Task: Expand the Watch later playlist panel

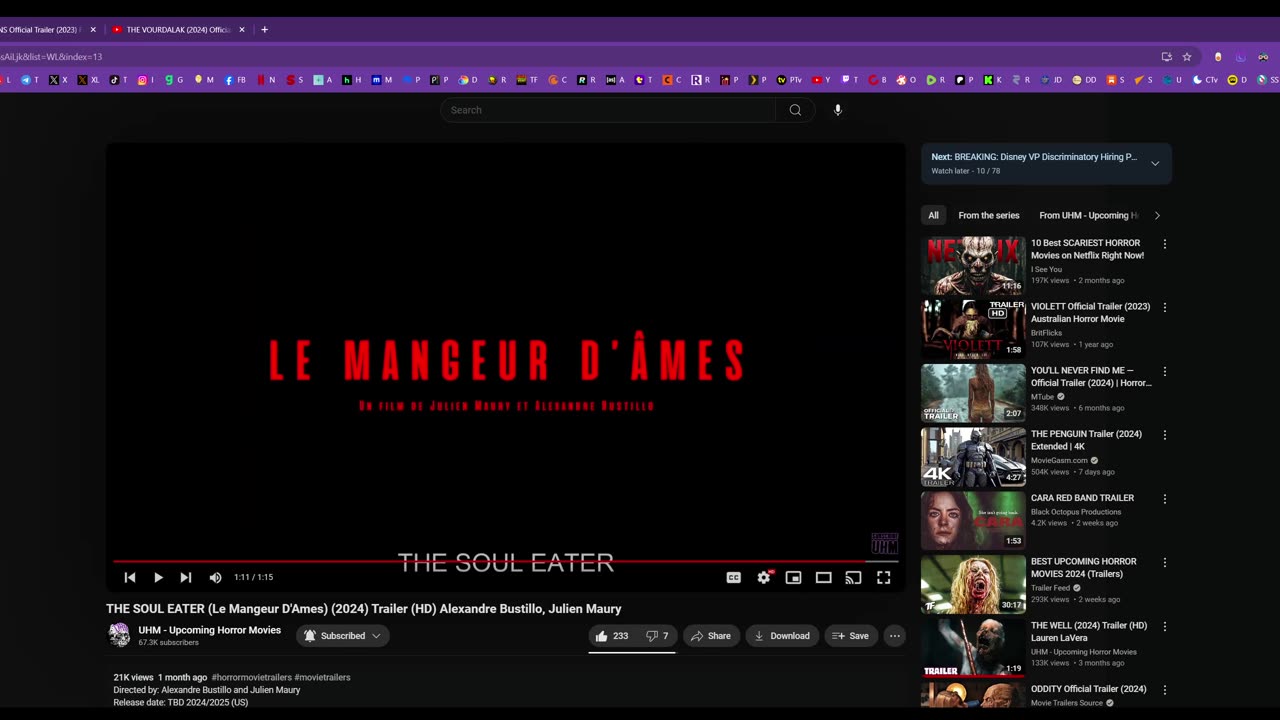Action: 1155,163
